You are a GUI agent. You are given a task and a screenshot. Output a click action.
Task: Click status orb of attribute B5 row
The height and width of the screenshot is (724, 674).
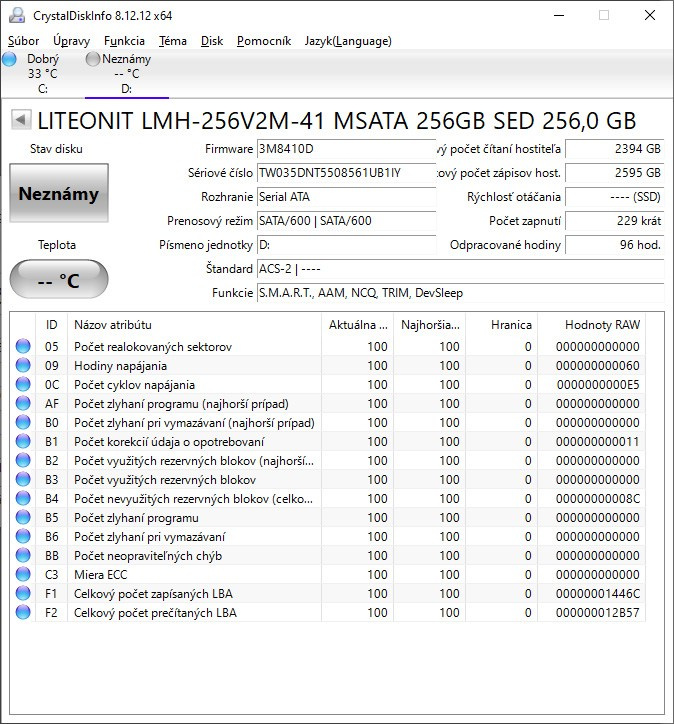pos(23,517)
